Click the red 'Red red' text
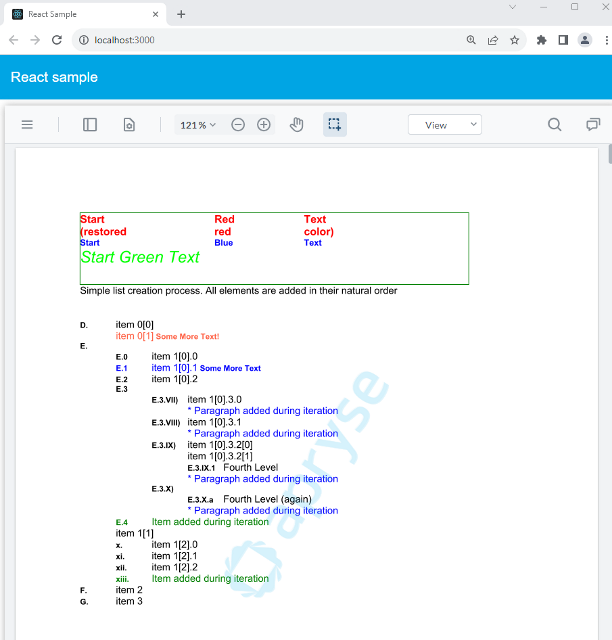 point(224,225)
